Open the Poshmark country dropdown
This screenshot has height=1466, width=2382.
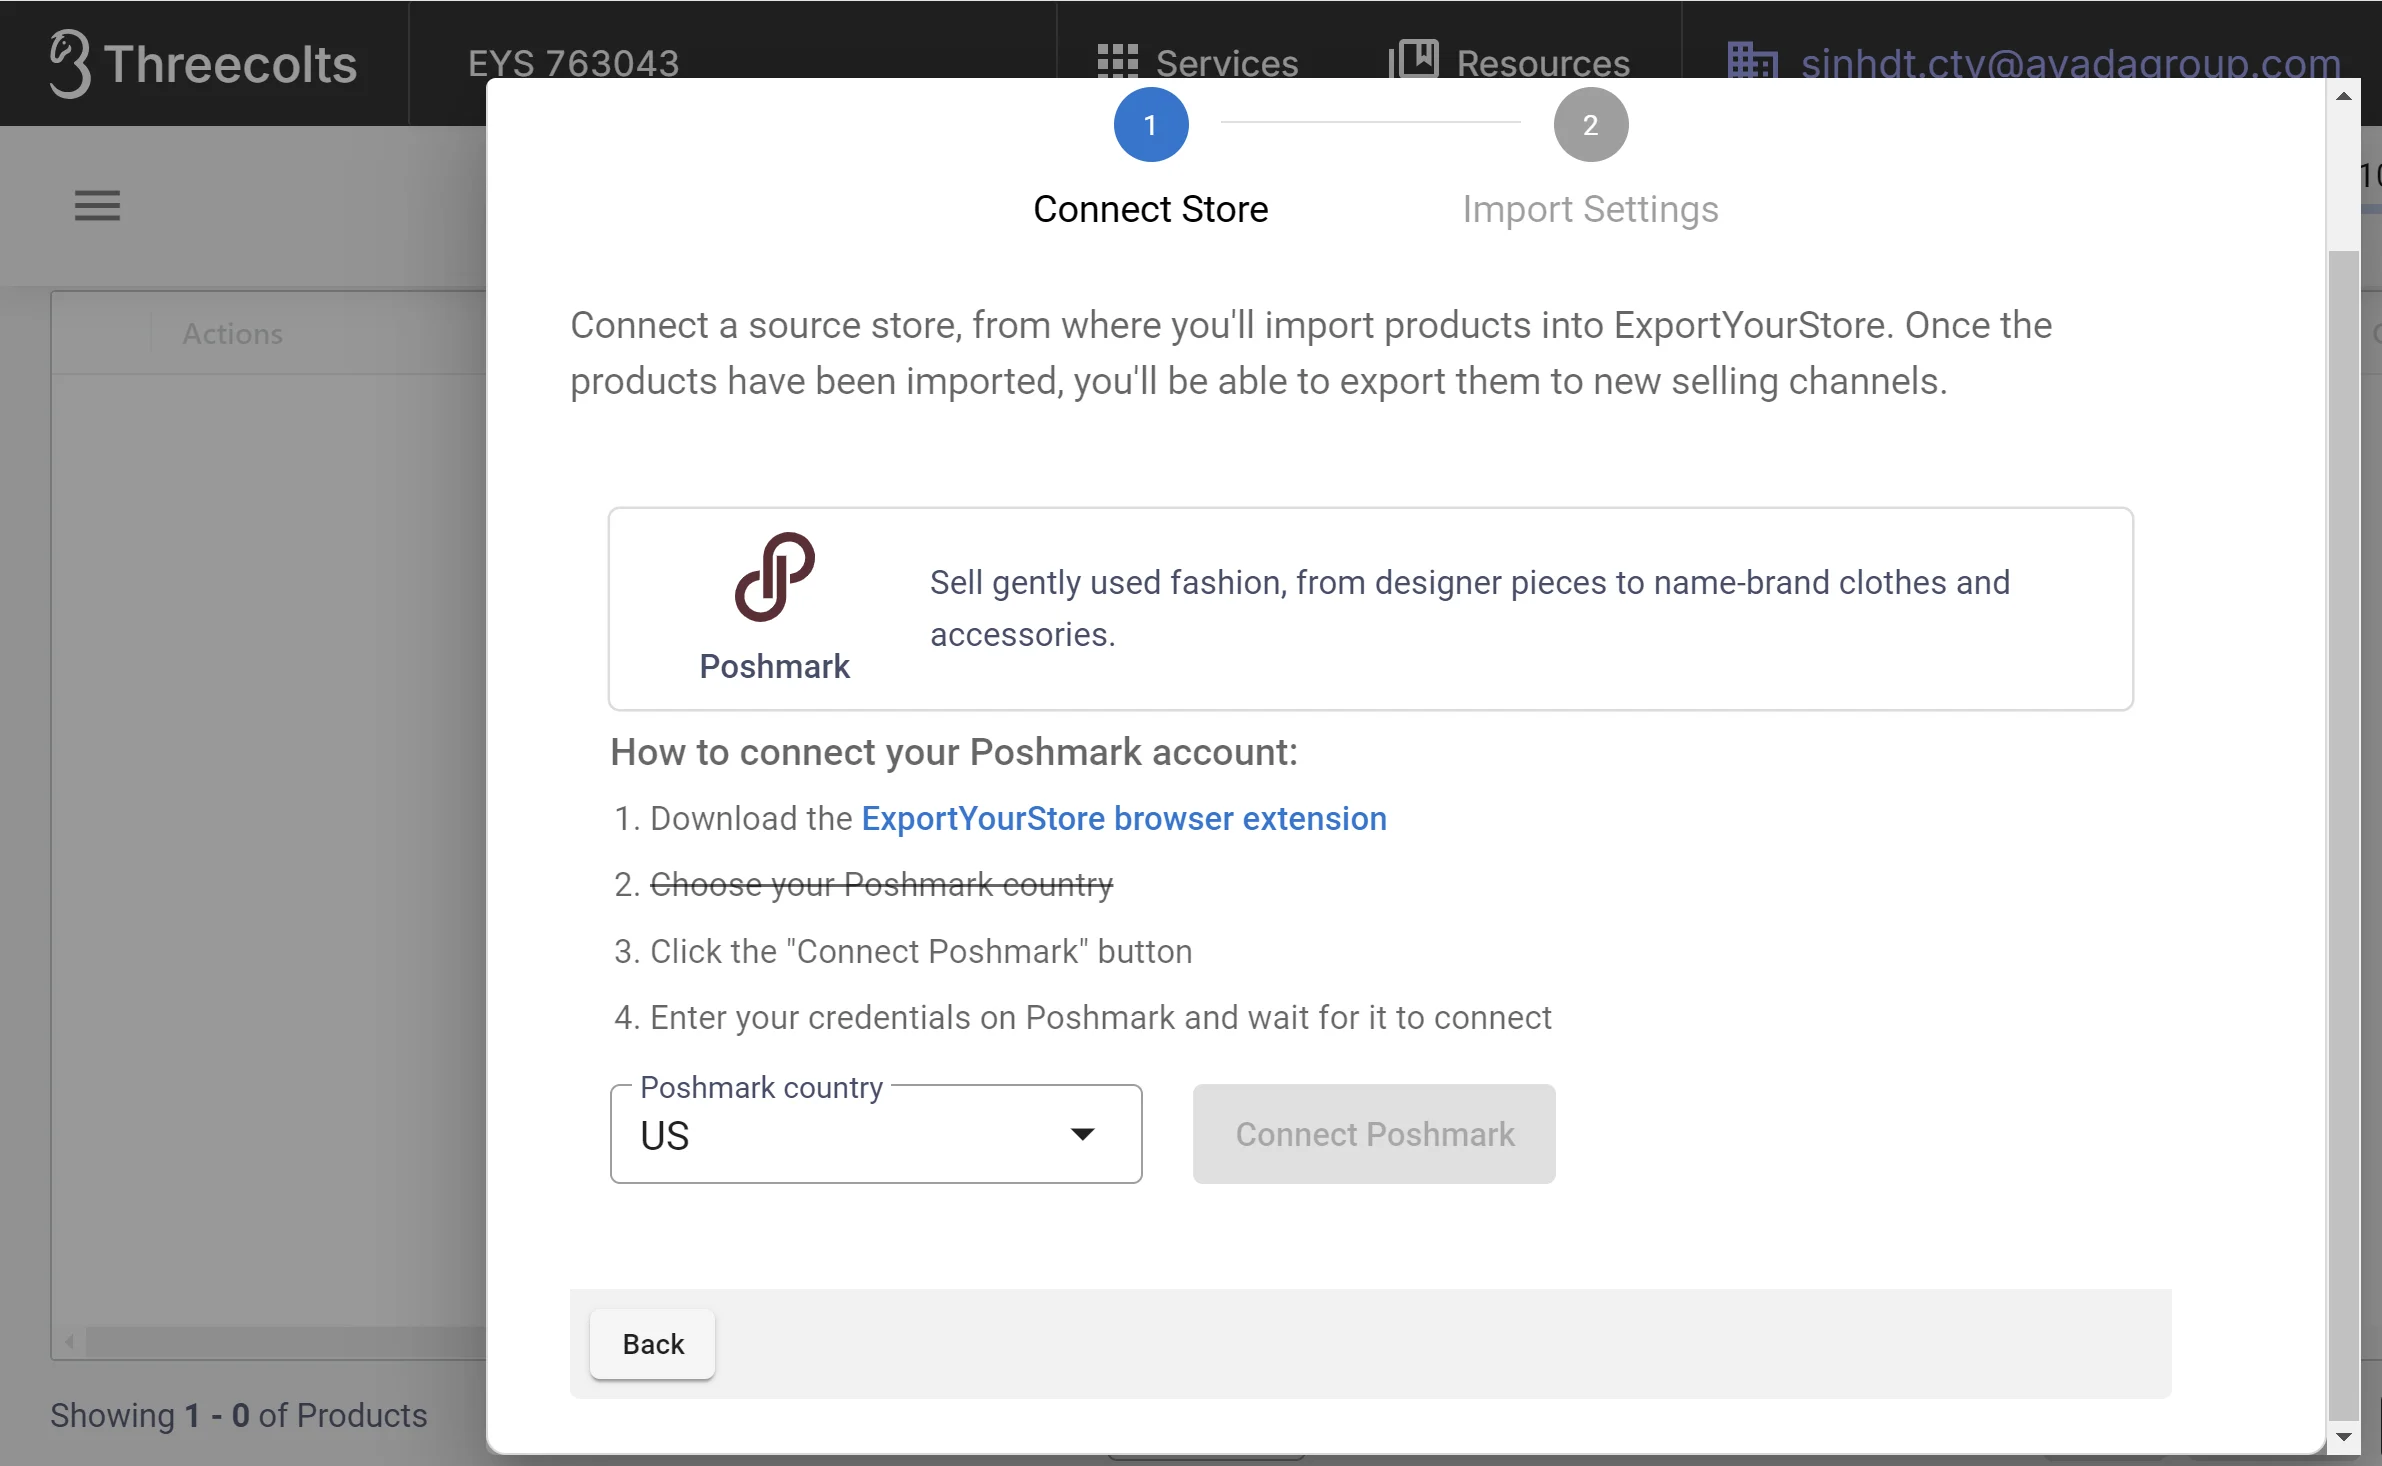pyautogui.click(x=876, y=1134)
